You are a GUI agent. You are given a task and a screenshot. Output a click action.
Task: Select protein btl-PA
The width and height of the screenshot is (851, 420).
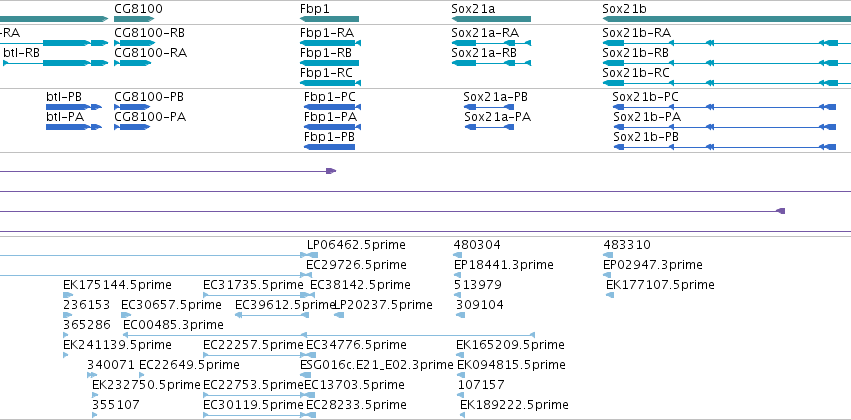(64, 117)
